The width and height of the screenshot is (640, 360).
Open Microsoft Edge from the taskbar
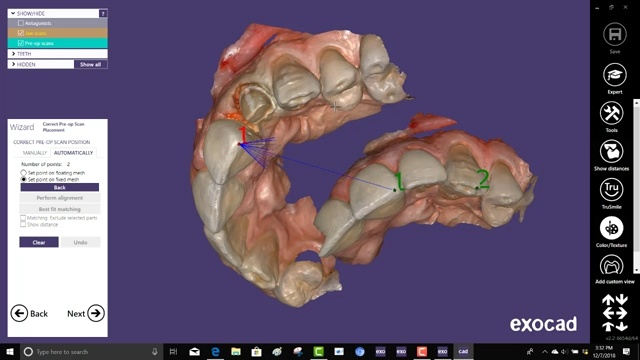coord(215,351)
